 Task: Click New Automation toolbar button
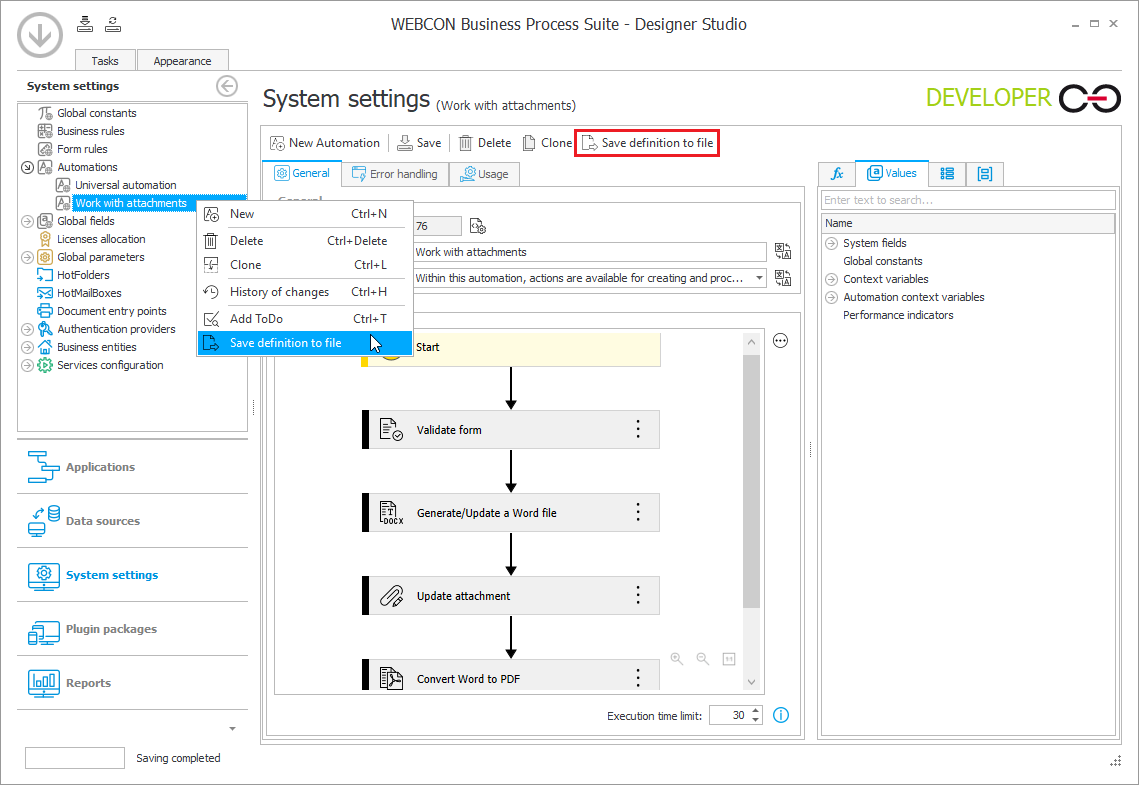click(x=325, y=143)
